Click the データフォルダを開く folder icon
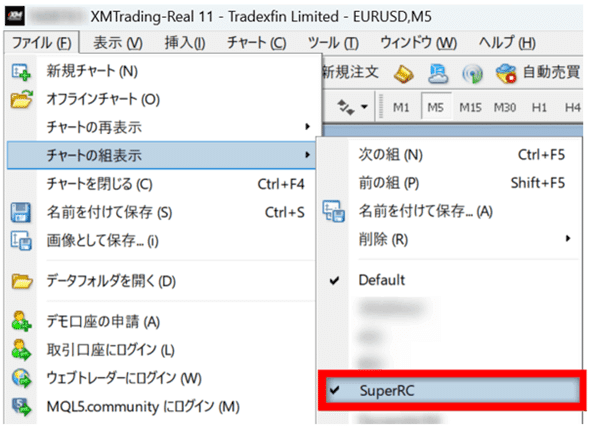Image resolution: width=591 pixels, height=427 pixels. (22, 281)
